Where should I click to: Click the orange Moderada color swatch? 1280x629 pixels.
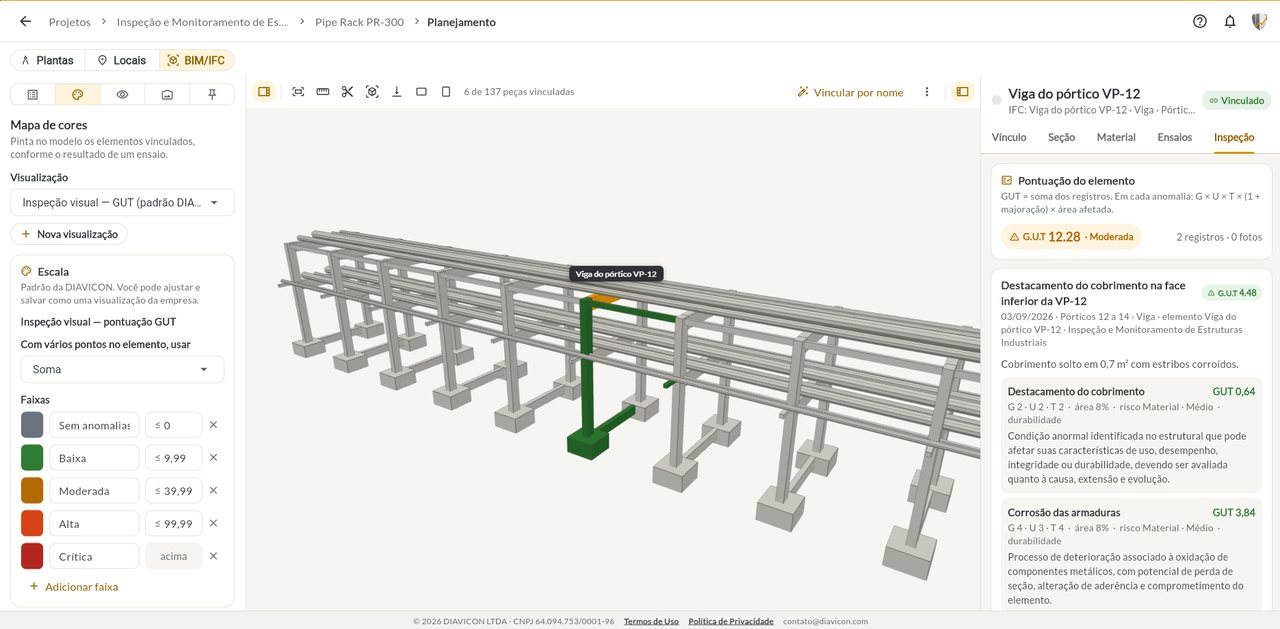(x=32, y=491)
